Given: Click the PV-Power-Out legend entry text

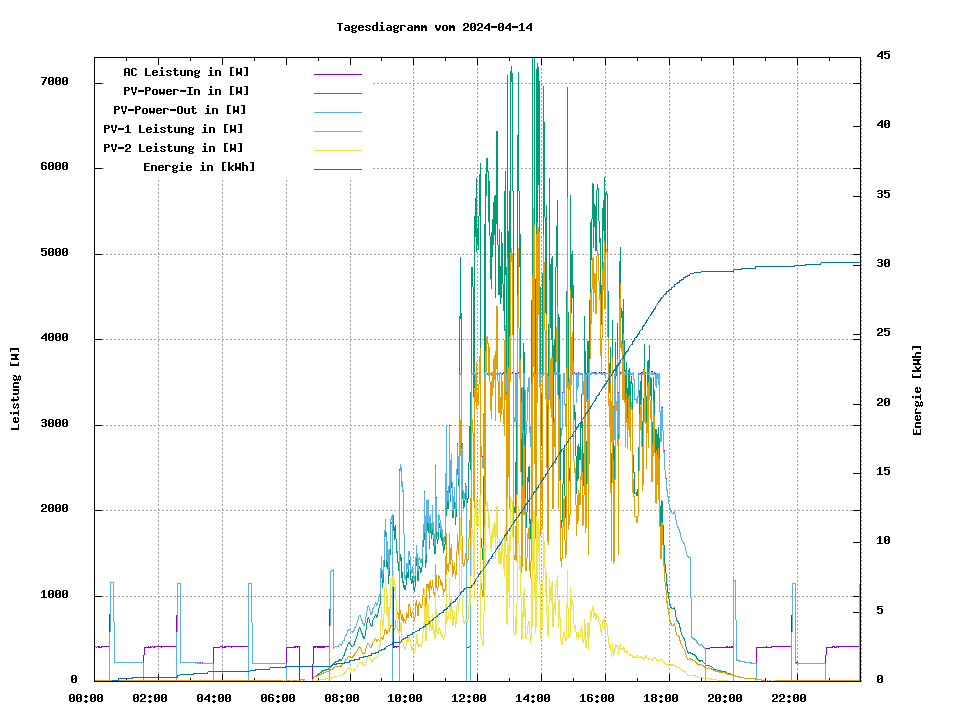Looking at the screenshot, I should tap(180, 110).
